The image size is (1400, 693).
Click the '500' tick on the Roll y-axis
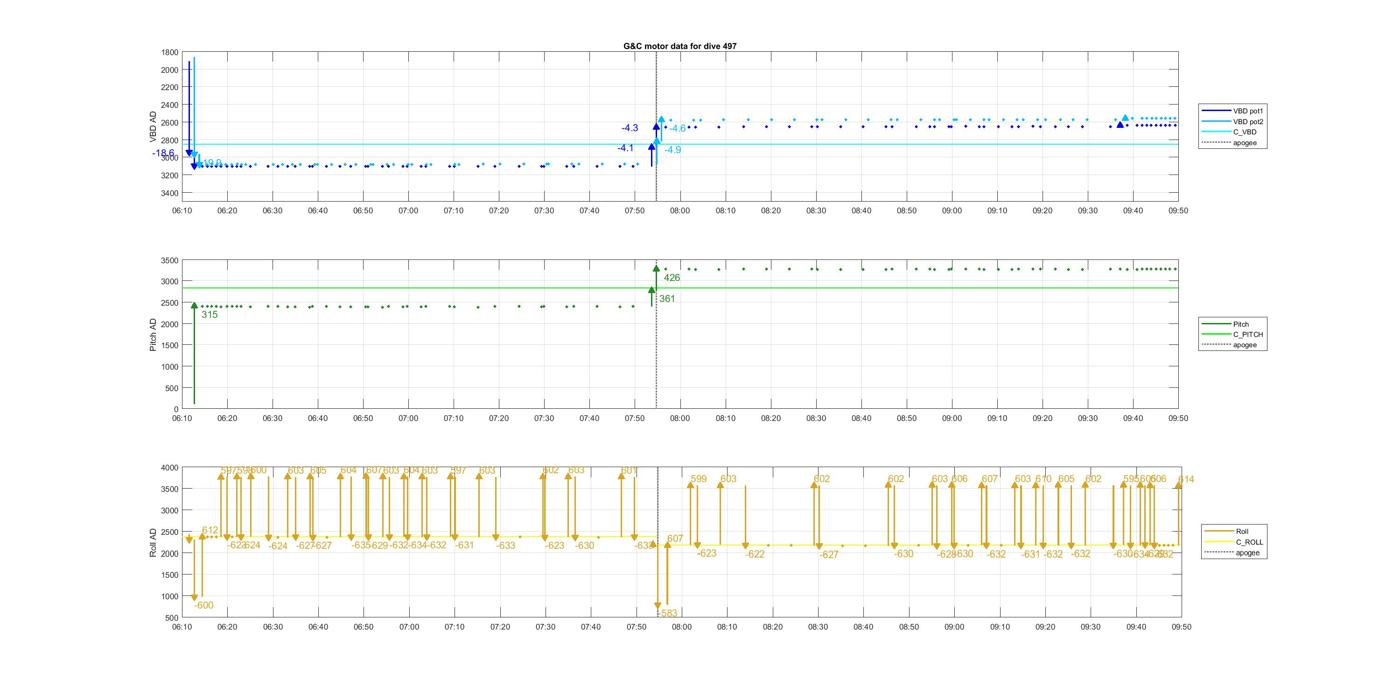pyautogui.click(x=172, y=618)
